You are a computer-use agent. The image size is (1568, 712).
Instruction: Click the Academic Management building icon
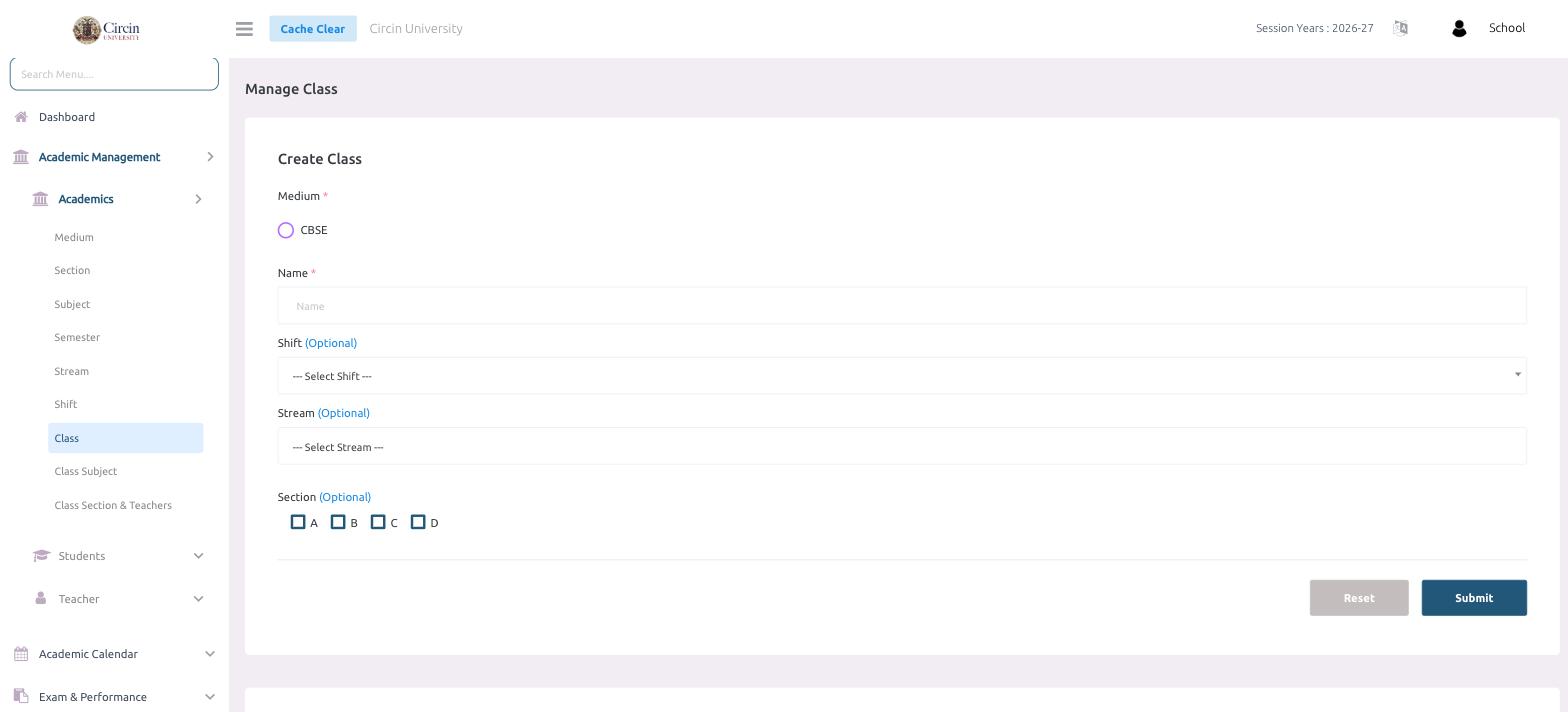click(x=21, y=157)
